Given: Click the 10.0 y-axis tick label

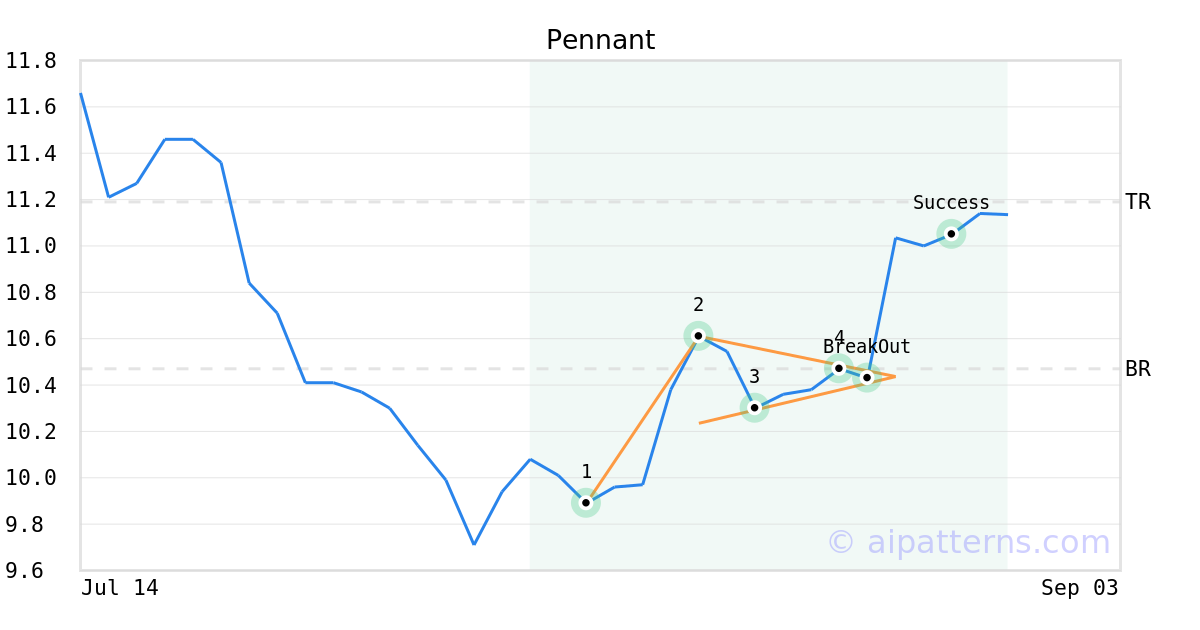Looking at the screenshot, I should (31, 478).
